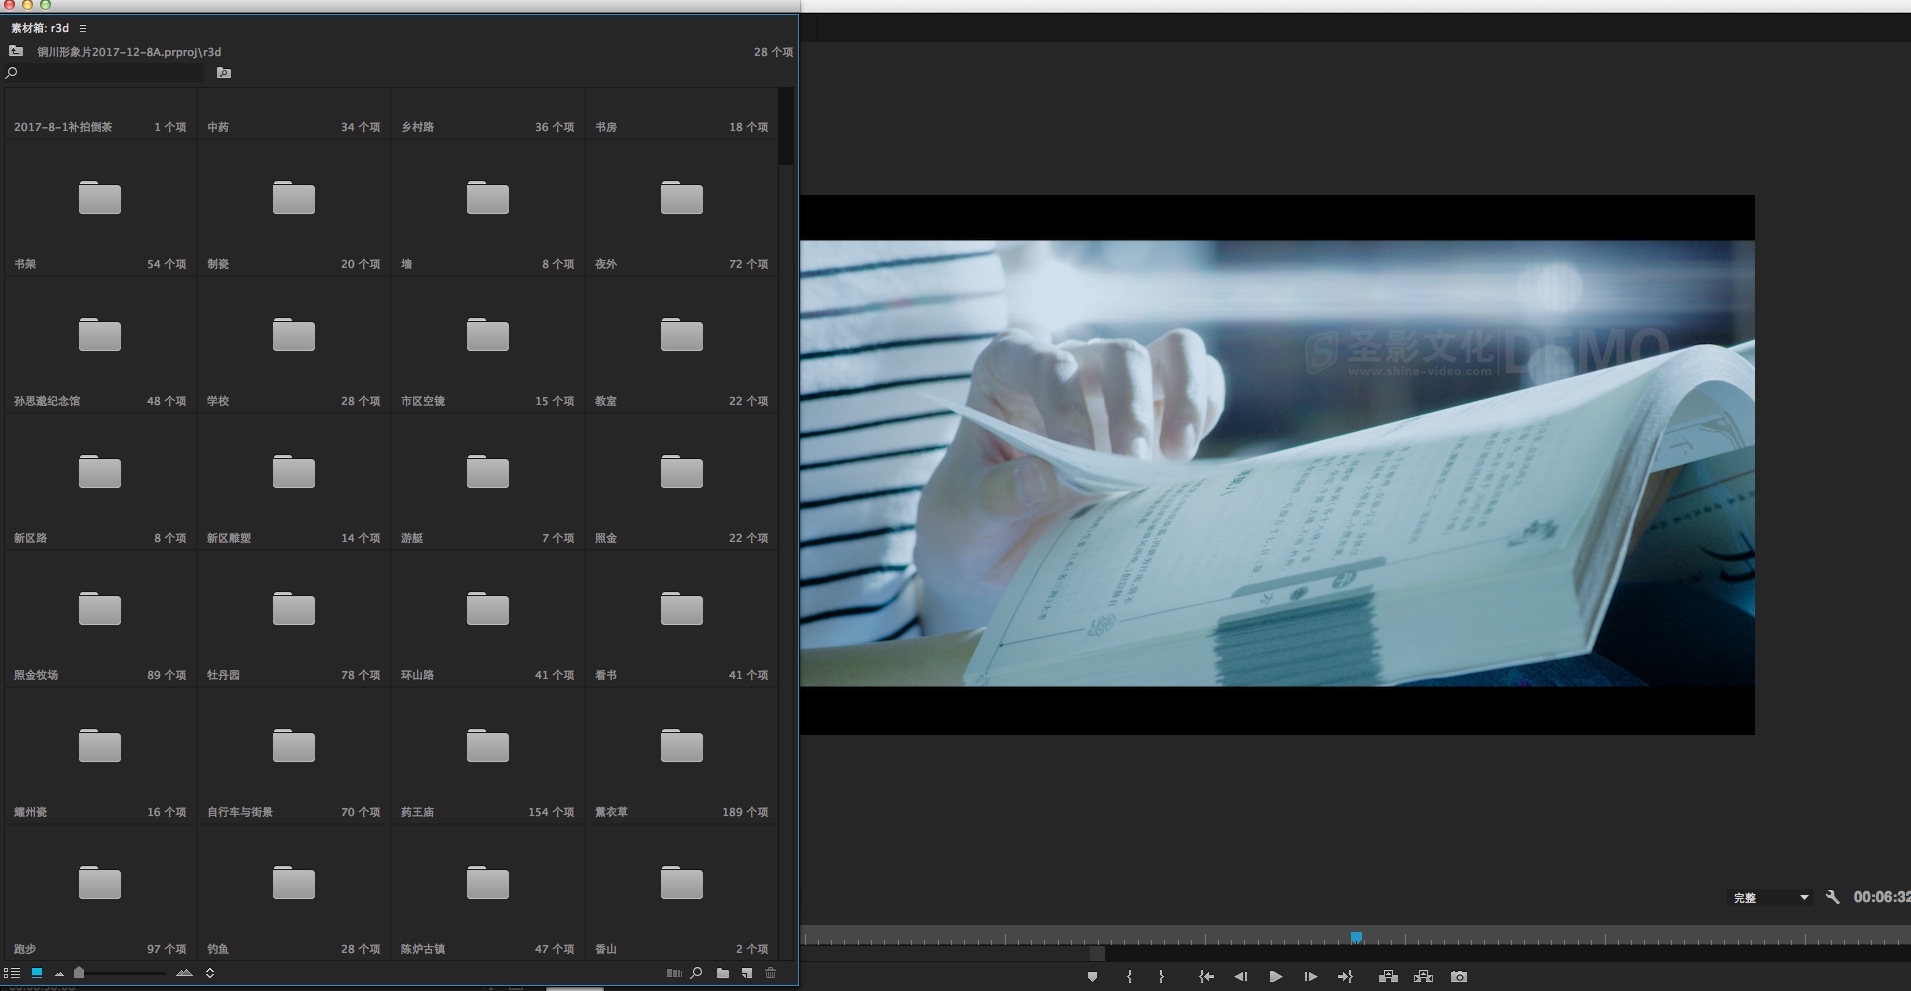Screen dimensions: 1911x991
Task: Click Automate to Sequence icon
Action: [x=674, y=973]
